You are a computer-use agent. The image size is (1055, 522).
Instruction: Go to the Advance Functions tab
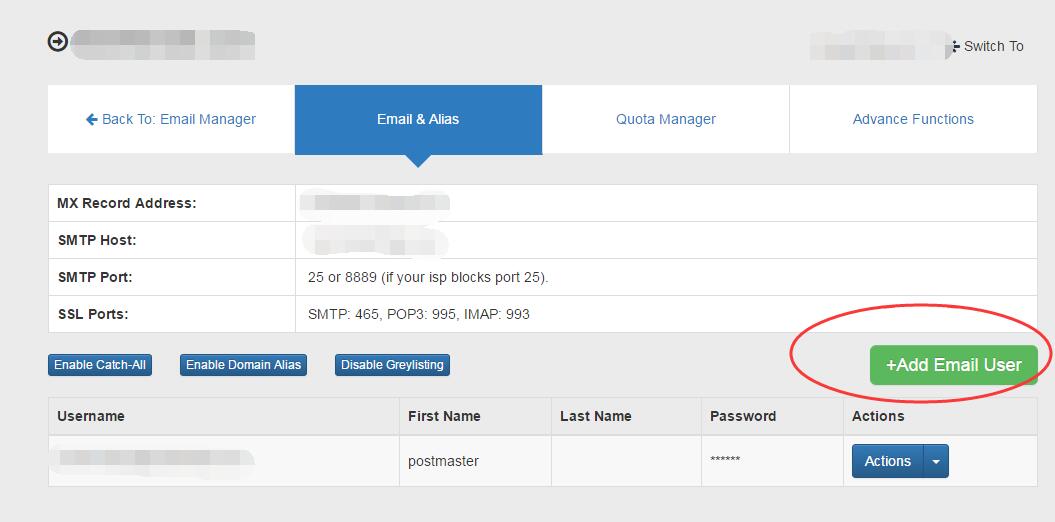(913, 119)
